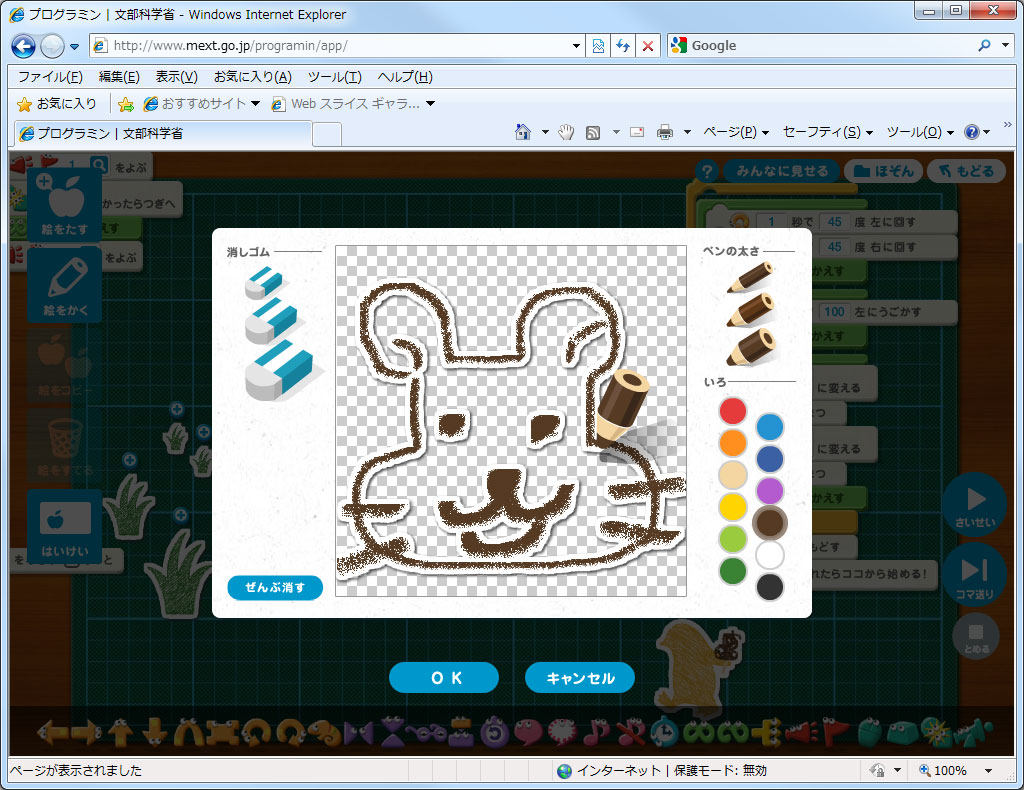Click the みんなに見せる button
This screenshot has width=1024, height=790.
click(x=782, y=171)
